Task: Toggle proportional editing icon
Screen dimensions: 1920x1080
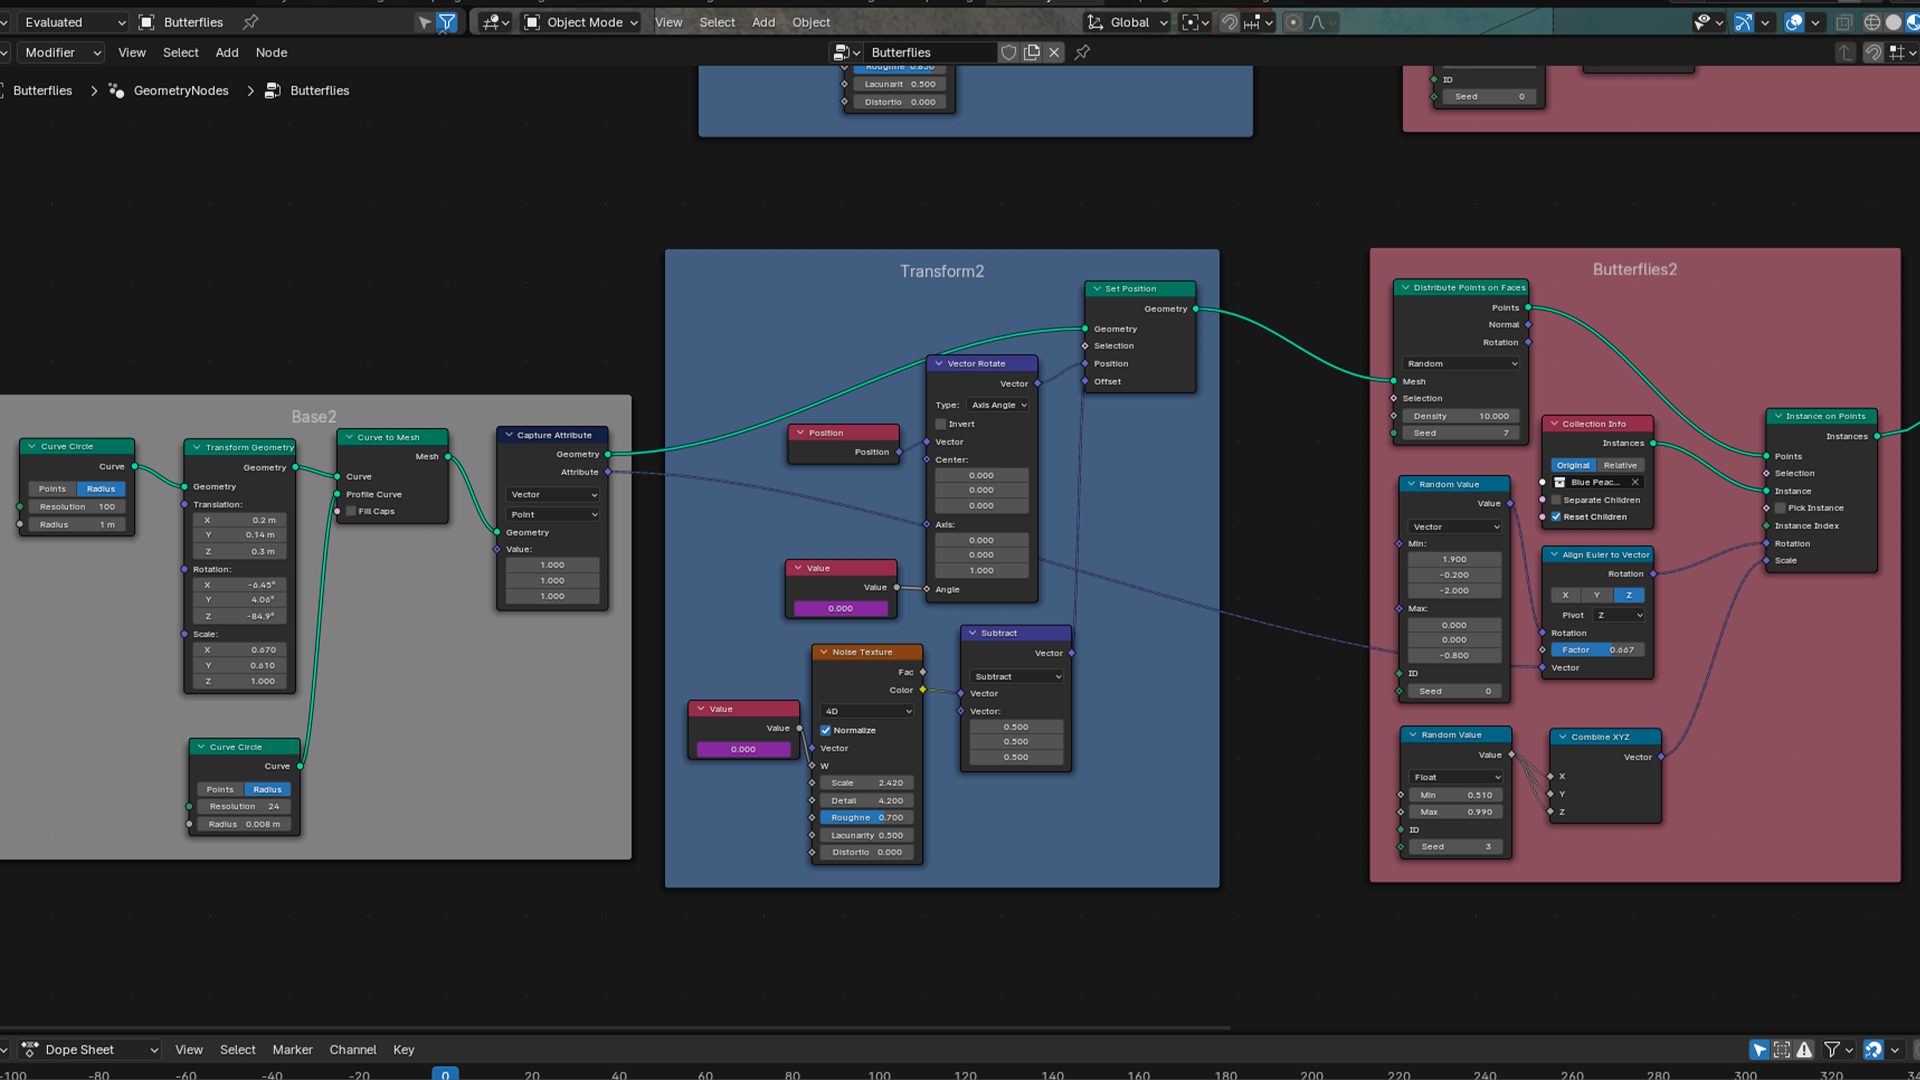Action: pos(1293,22)
